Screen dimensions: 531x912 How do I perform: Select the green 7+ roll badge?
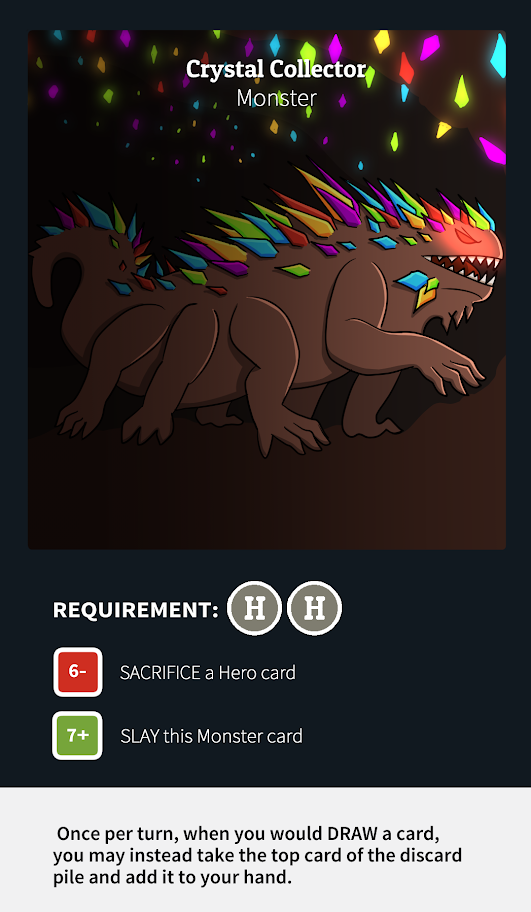click(x=78, y=736)
